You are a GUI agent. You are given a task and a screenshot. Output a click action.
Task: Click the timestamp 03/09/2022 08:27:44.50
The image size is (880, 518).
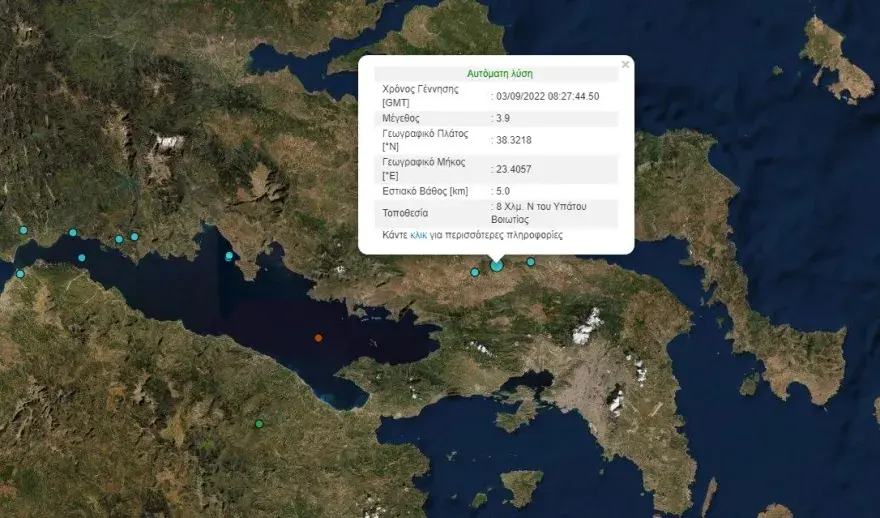click(548, 96)
